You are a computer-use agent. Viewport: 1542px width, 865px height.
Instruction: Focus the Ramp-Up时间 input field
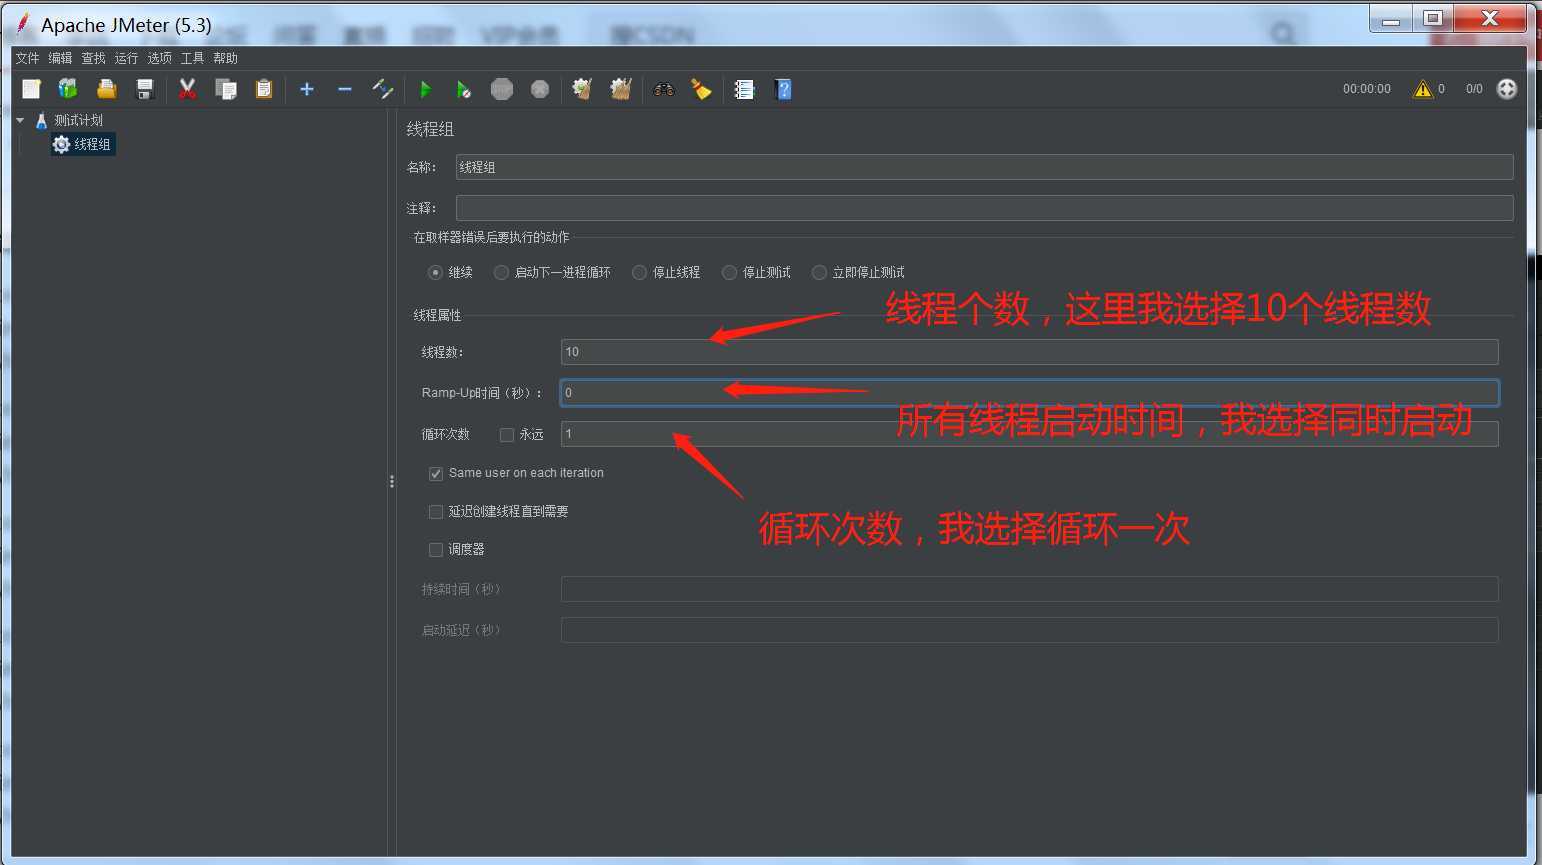[1030, 393]
